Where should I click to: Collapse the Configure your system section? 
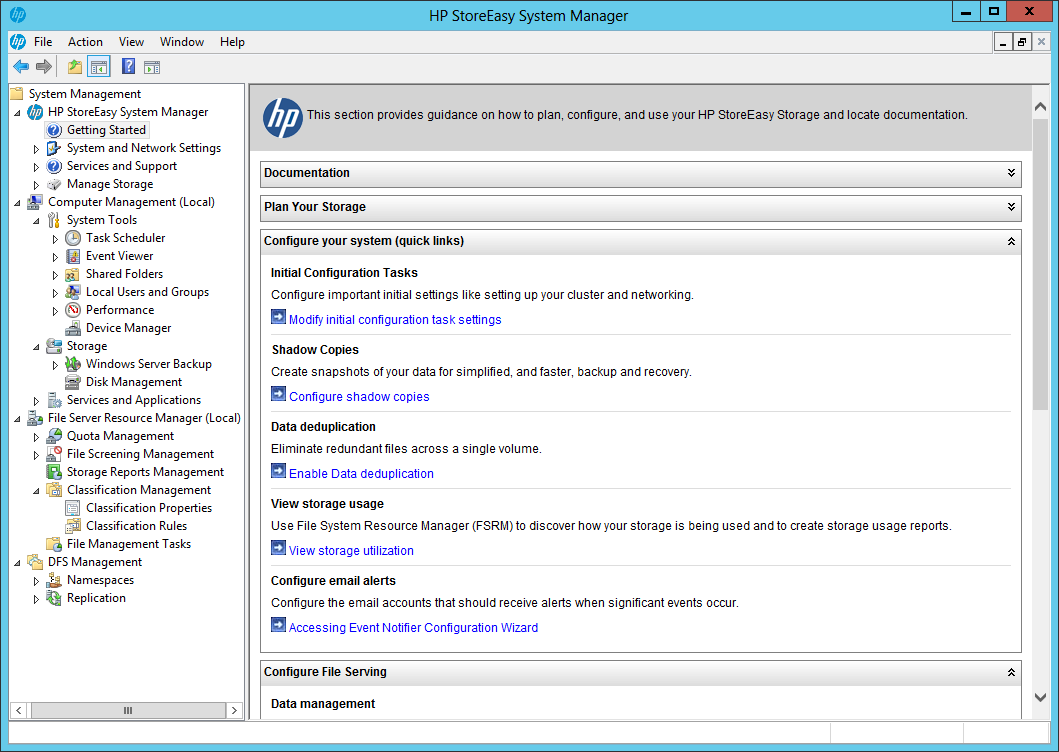tap(1010, 241)
